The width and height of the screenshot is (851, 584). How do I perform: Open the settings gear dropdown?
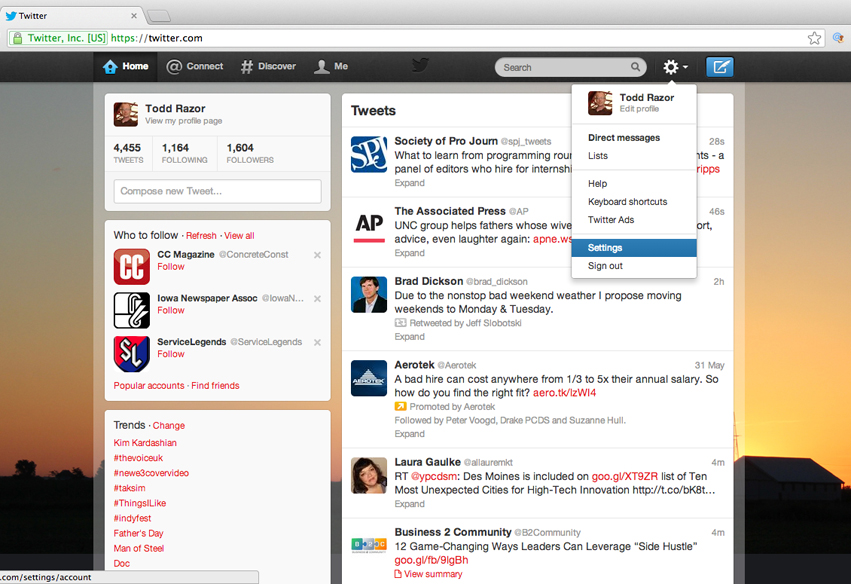[x=674, y=67]
